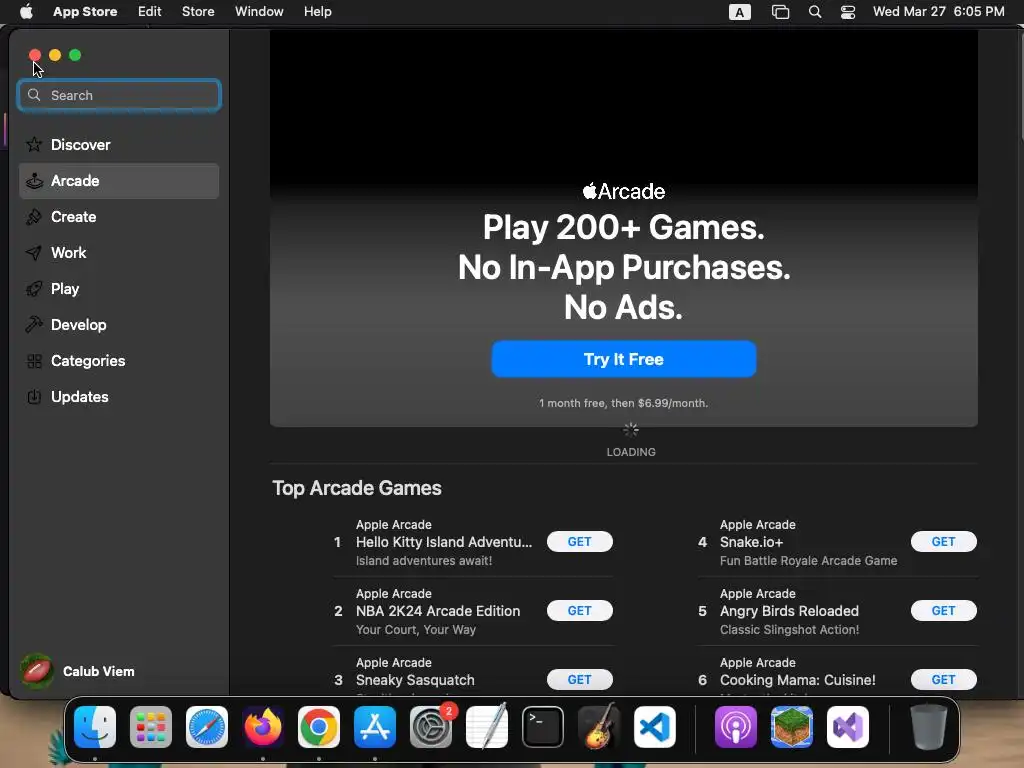Click the Calub Viem account name
The height and width of the screenshot is (768, 1024).
[x=99, y=671]
